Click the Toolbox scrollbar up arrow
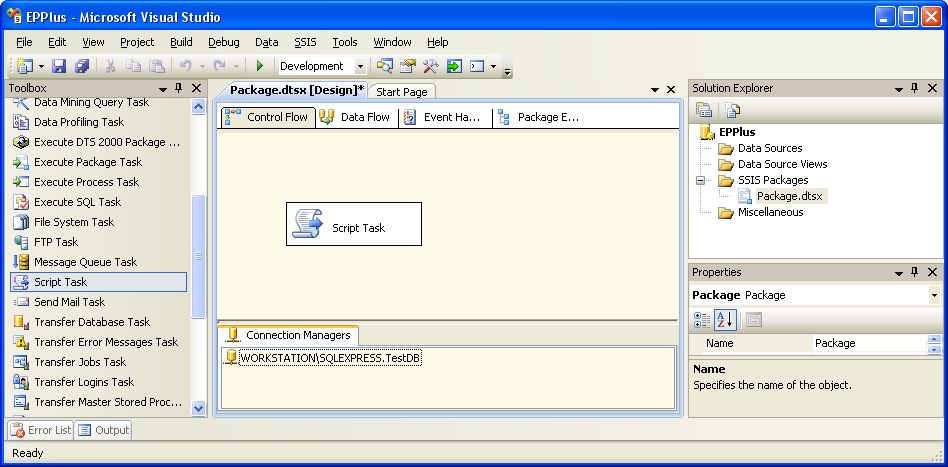Image resolution: width=948 pixels, height=467 pixels. click(x=198, y=106)
